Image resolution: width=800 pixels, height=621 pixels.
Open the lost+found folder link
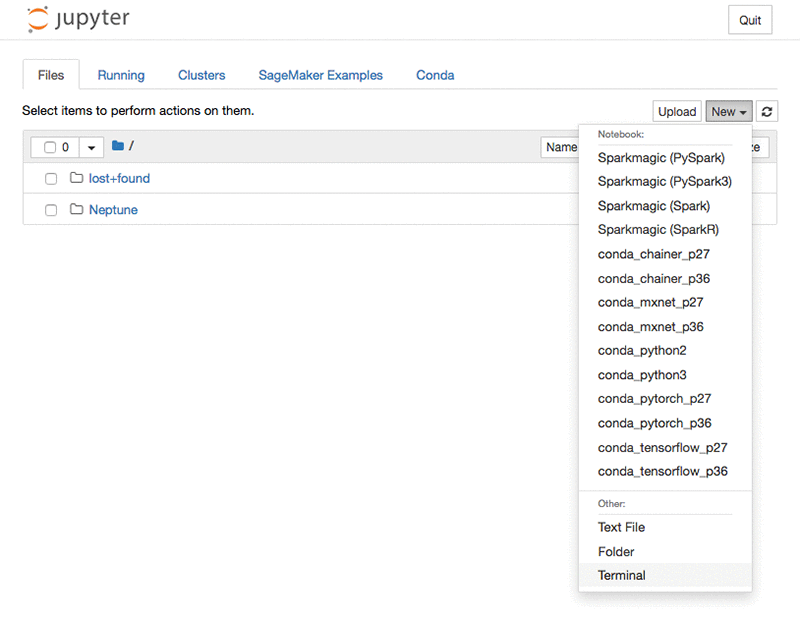119,178
